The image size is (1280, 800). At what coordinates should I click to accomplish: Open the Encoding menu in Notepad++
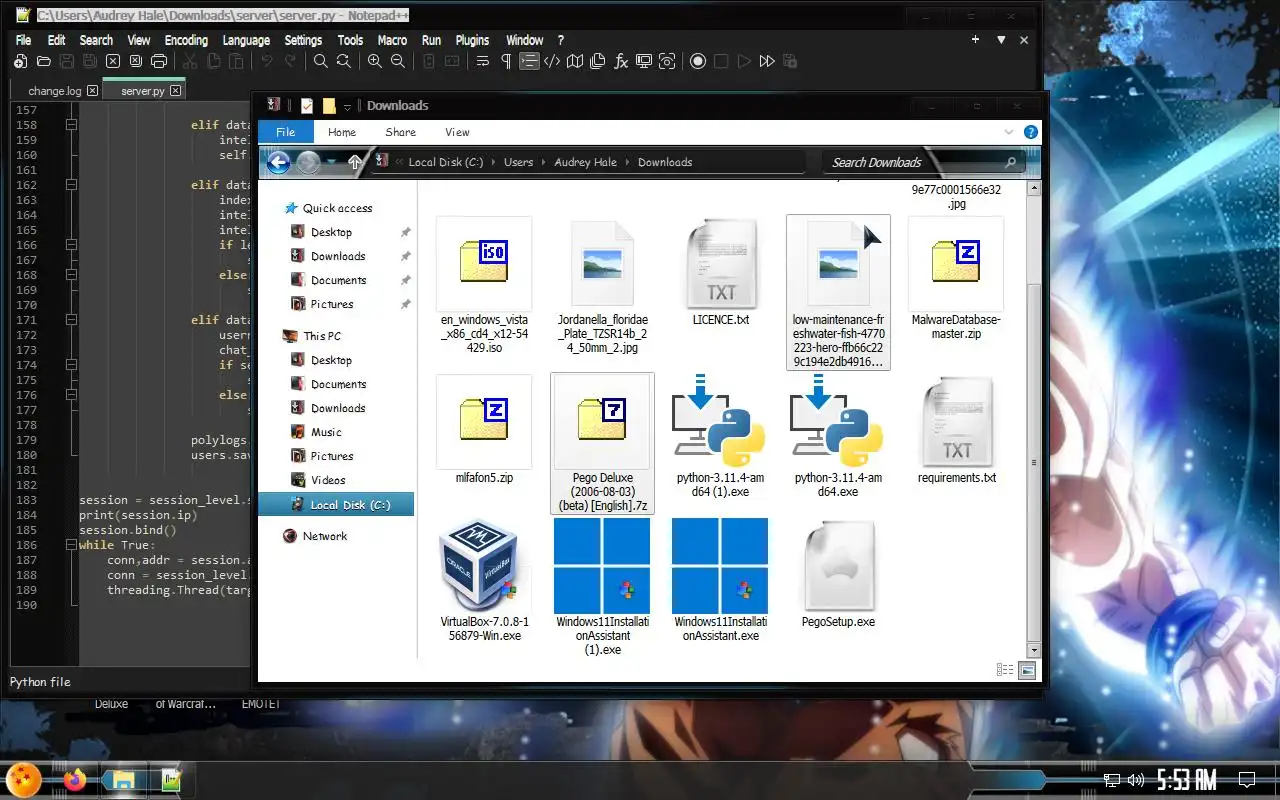click(186, 40)
